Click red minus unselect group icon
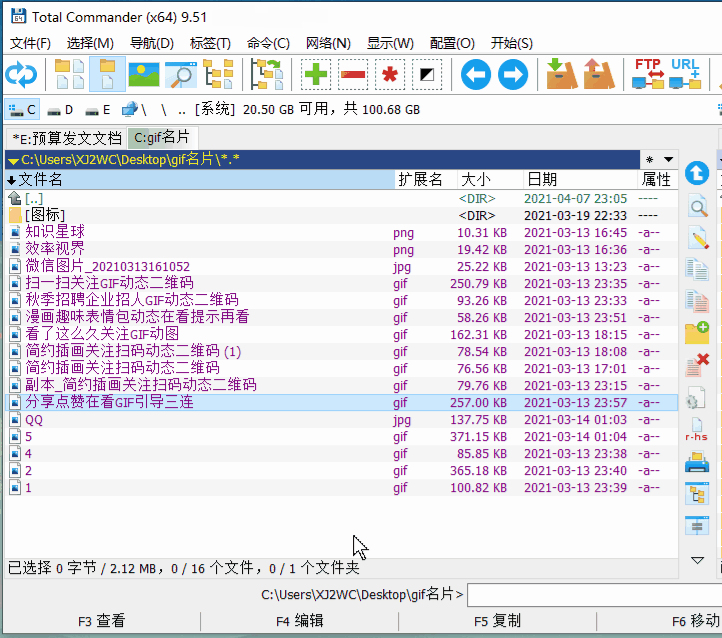The width and height of the screenshot is (722, 638). click(353, 74)
